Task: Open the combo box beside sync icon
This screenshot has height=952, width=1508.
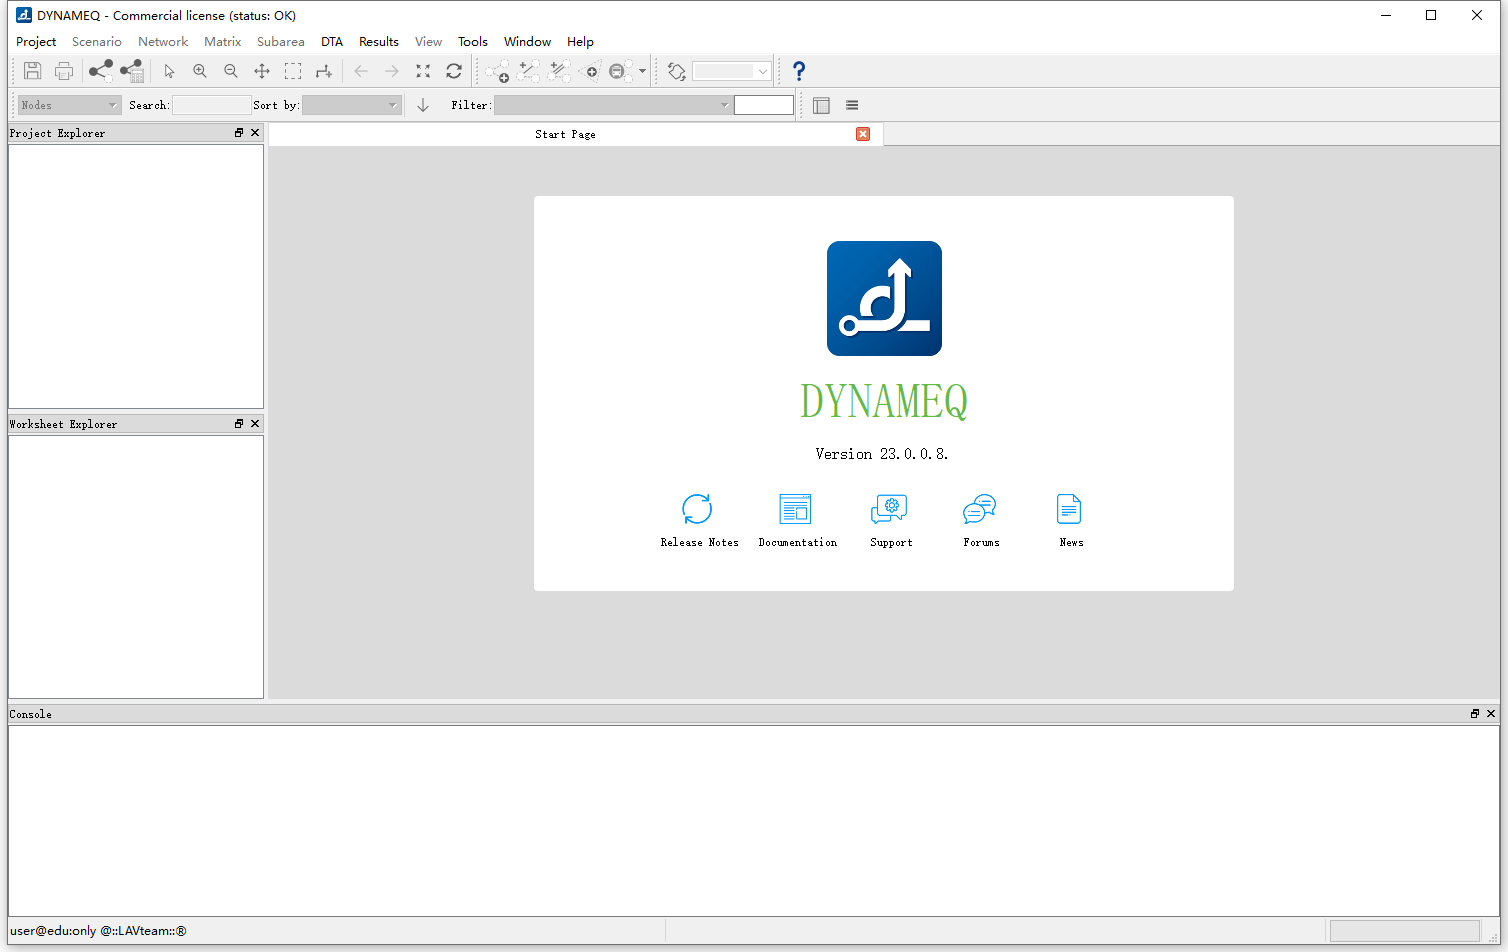Action: coord(732,71)
